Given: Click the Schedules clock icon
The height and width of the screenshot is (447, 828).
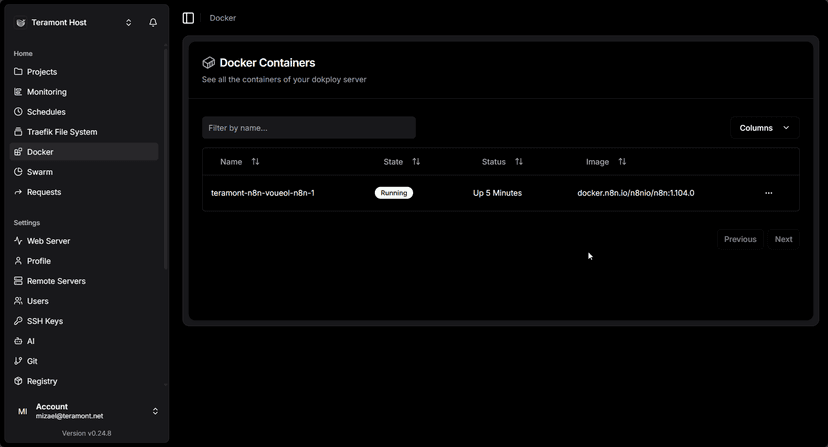Looking at the screenshot, I should [18, 111].
